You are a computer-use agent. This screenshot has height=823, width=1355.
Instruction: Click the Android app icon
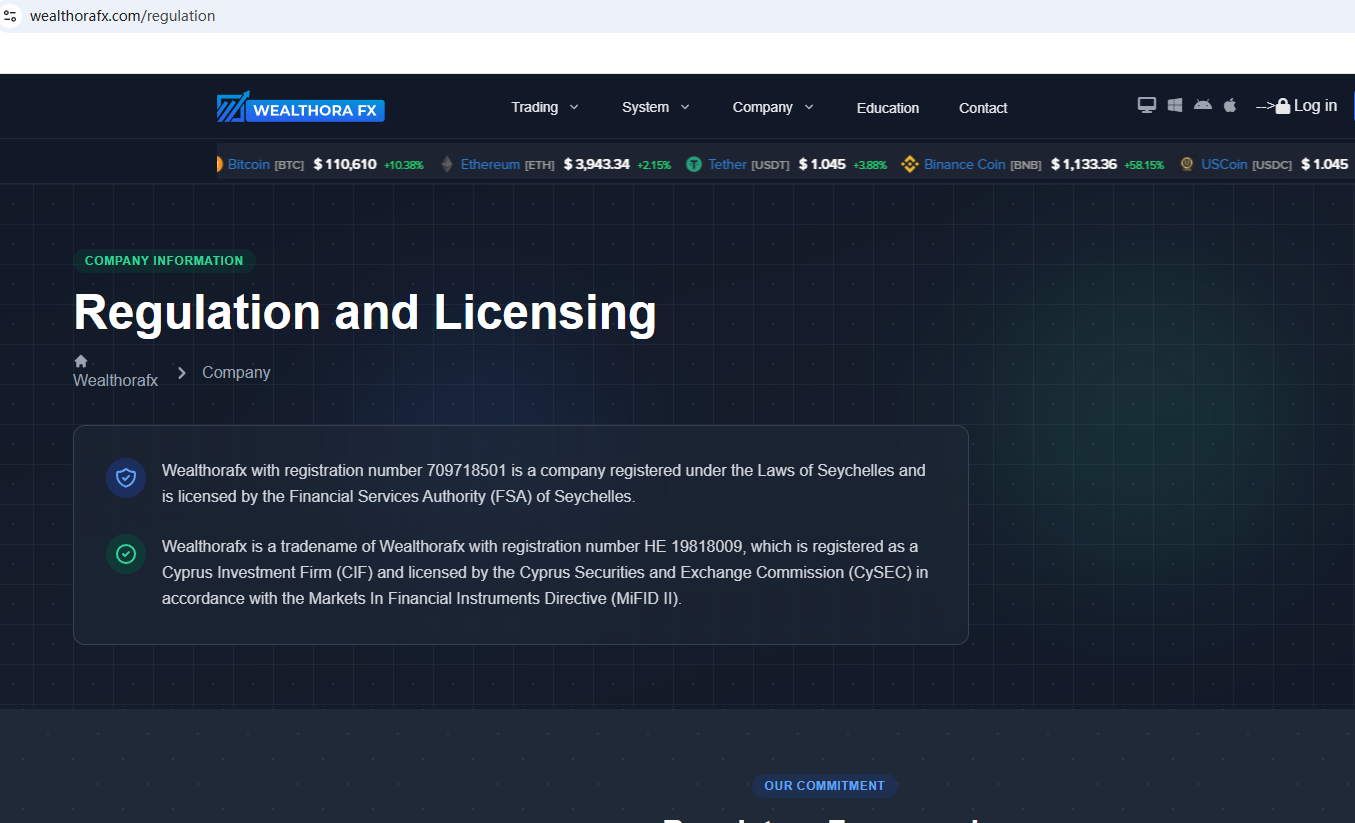[x=1203, y=105]
